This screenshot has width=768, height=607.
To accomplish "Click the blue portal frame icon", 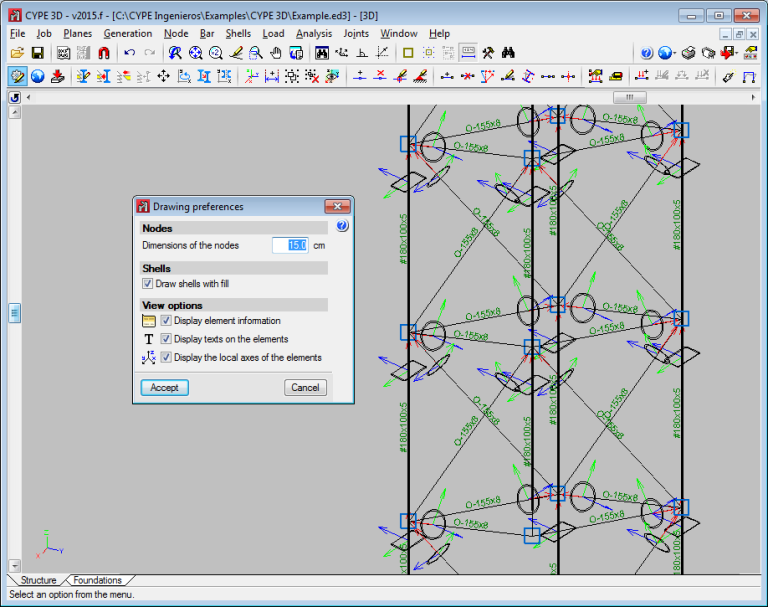I will [748, 76].
